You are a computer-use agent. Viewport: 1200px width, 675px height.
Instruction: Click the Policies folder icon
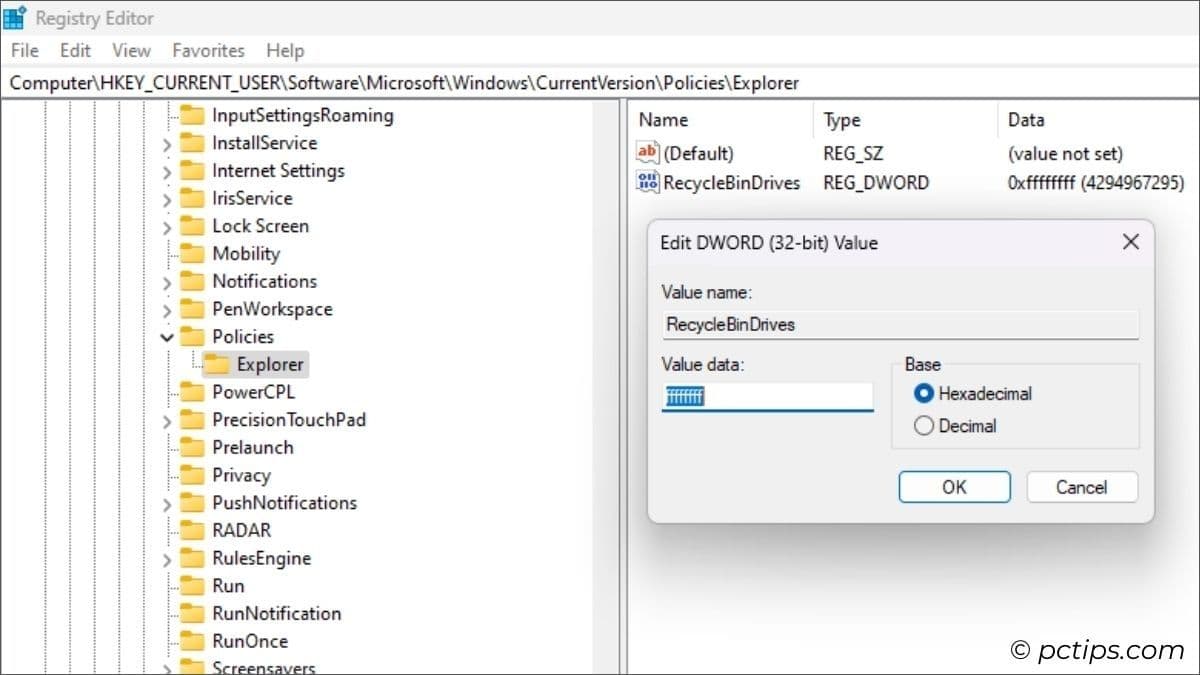pos(192,337)
